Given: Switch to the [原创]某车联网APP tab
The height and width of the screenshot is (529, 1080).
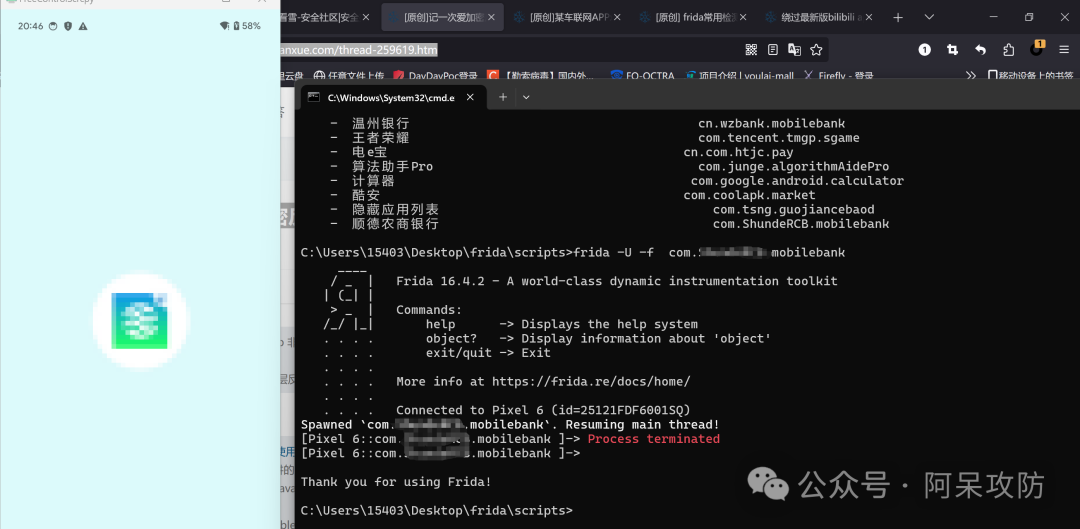Looking at the screenshot, I should [x=568, y=17].
